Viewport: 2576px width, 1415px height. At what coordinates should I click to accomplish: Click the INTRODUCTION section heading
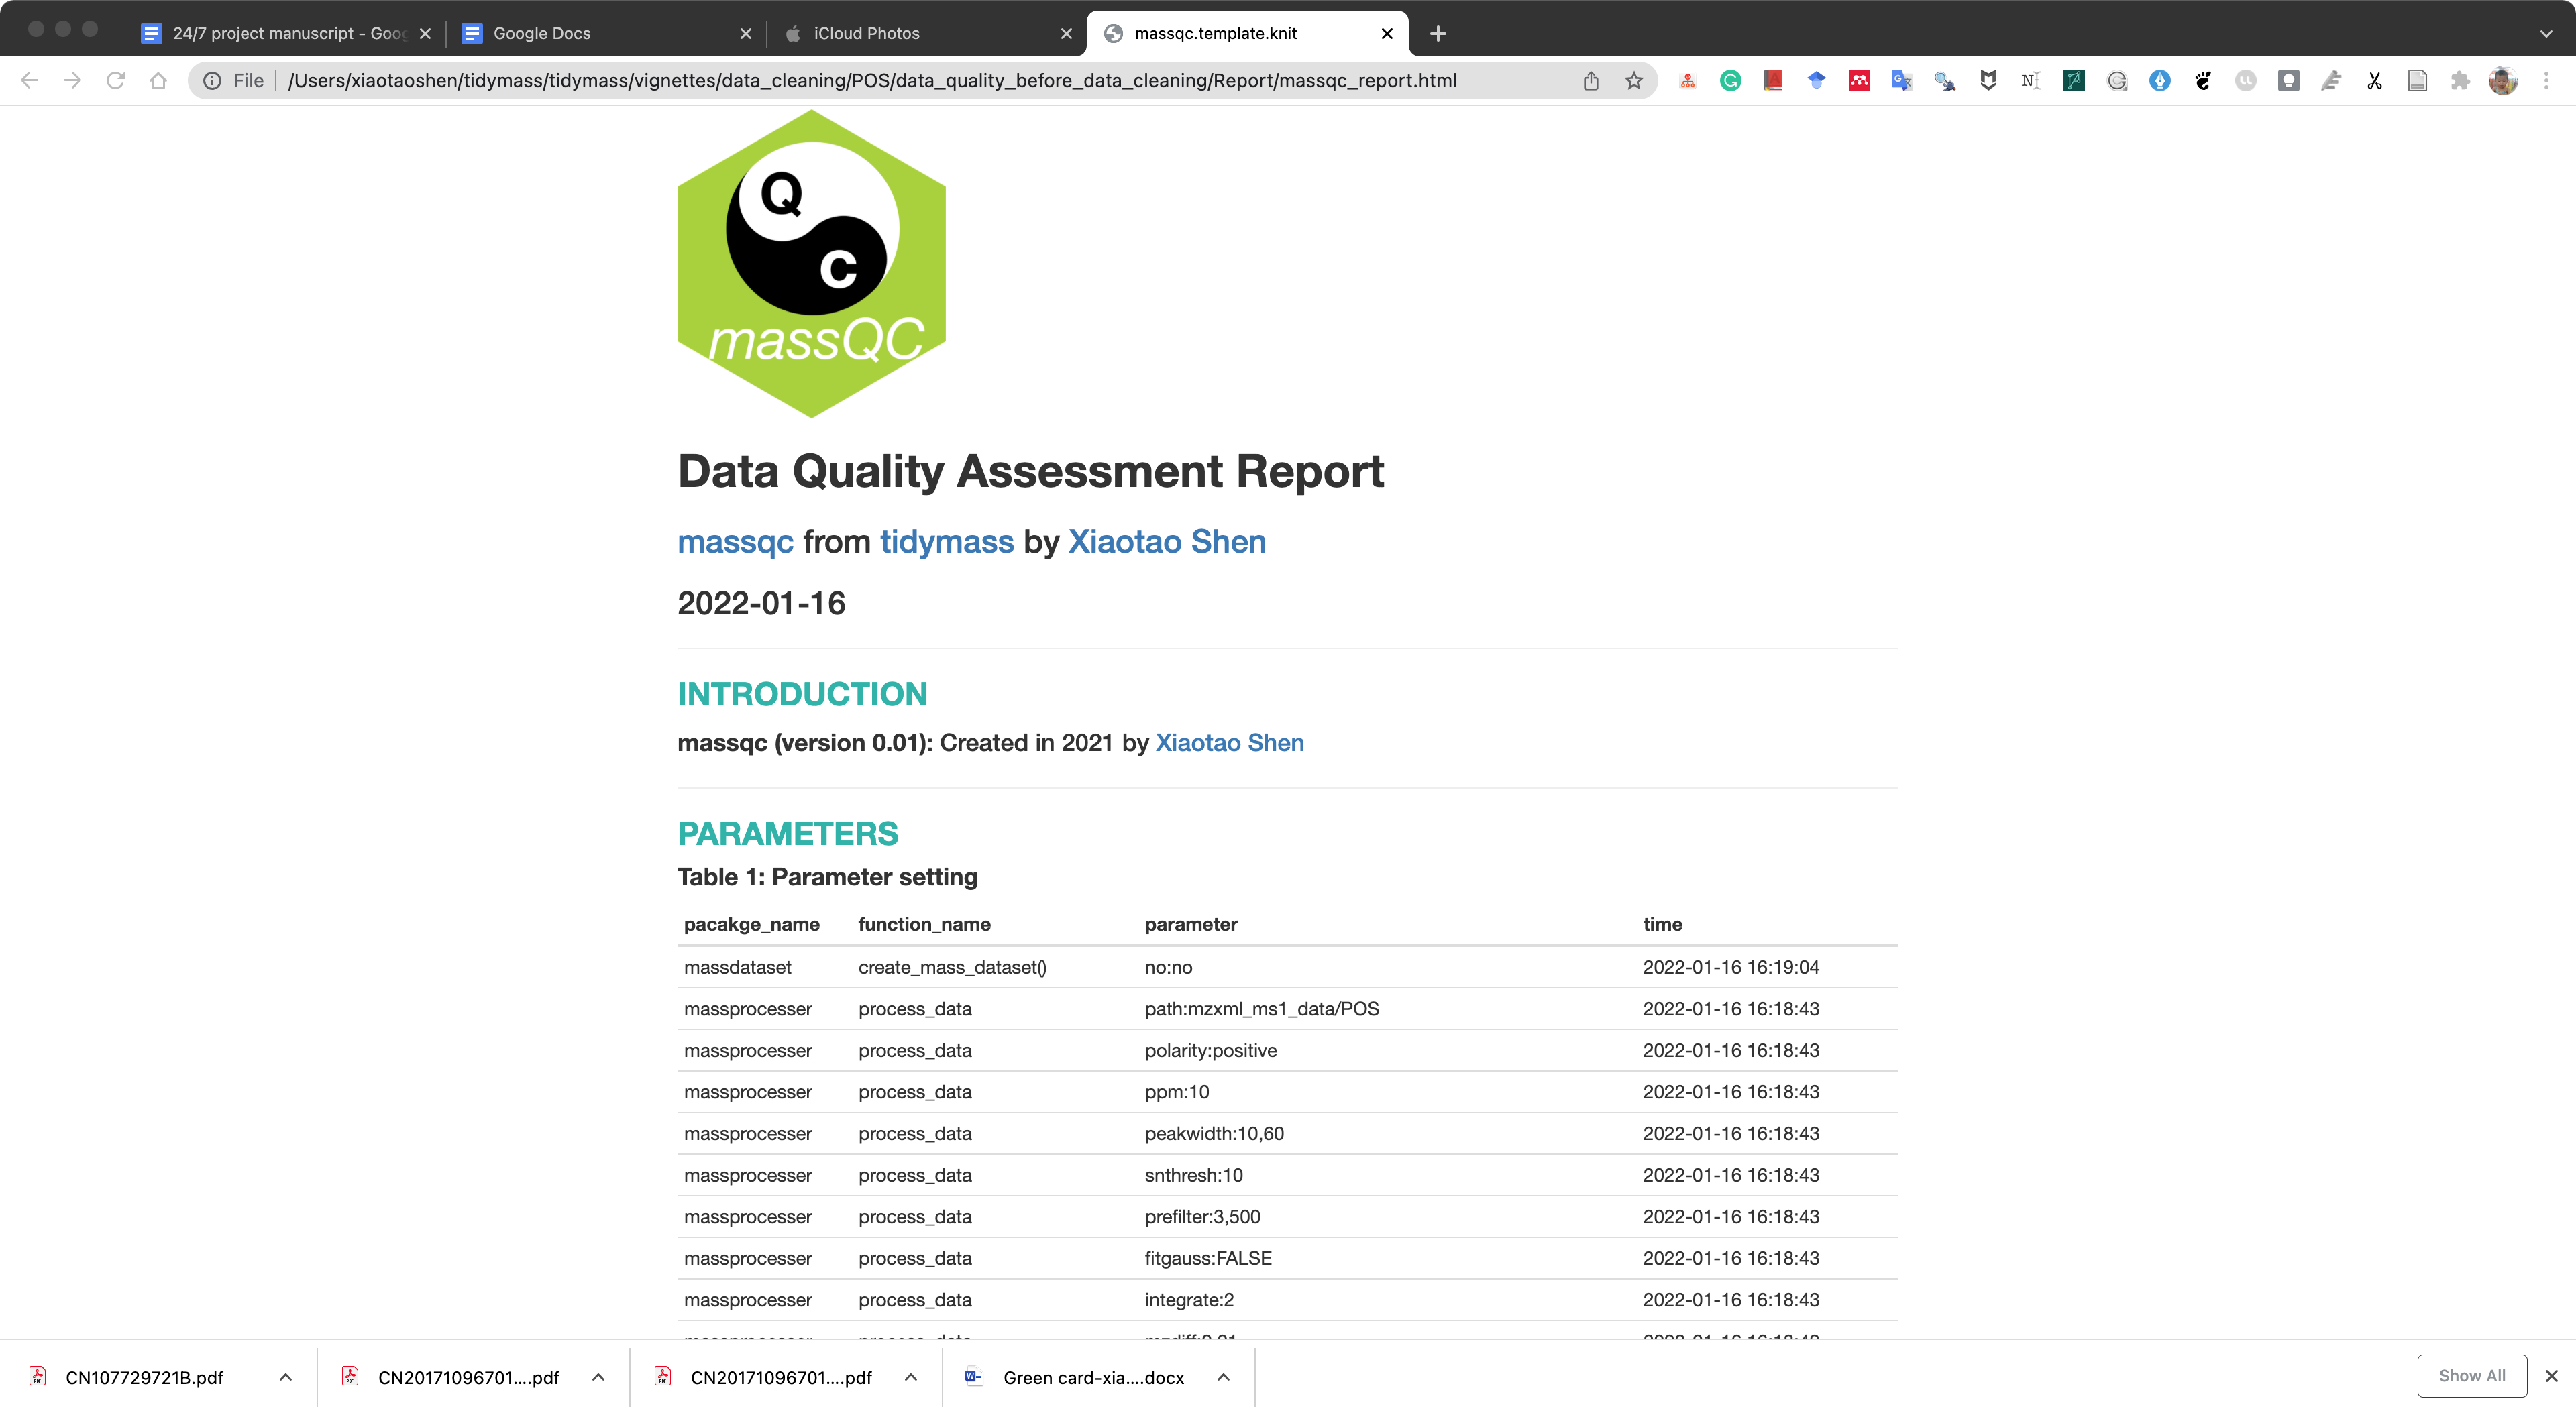(x=802, y=693)
